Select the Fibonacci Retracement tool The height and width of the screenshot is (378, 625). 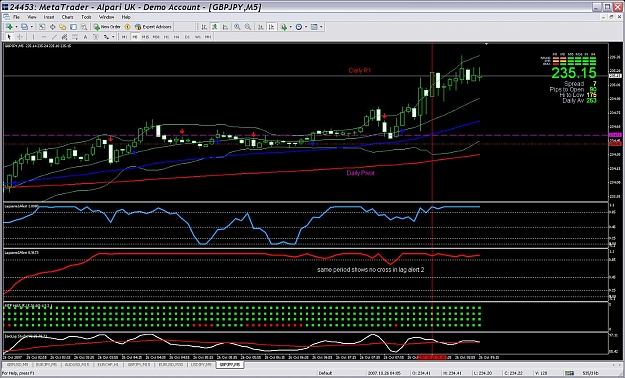click(x=75, y=37)
